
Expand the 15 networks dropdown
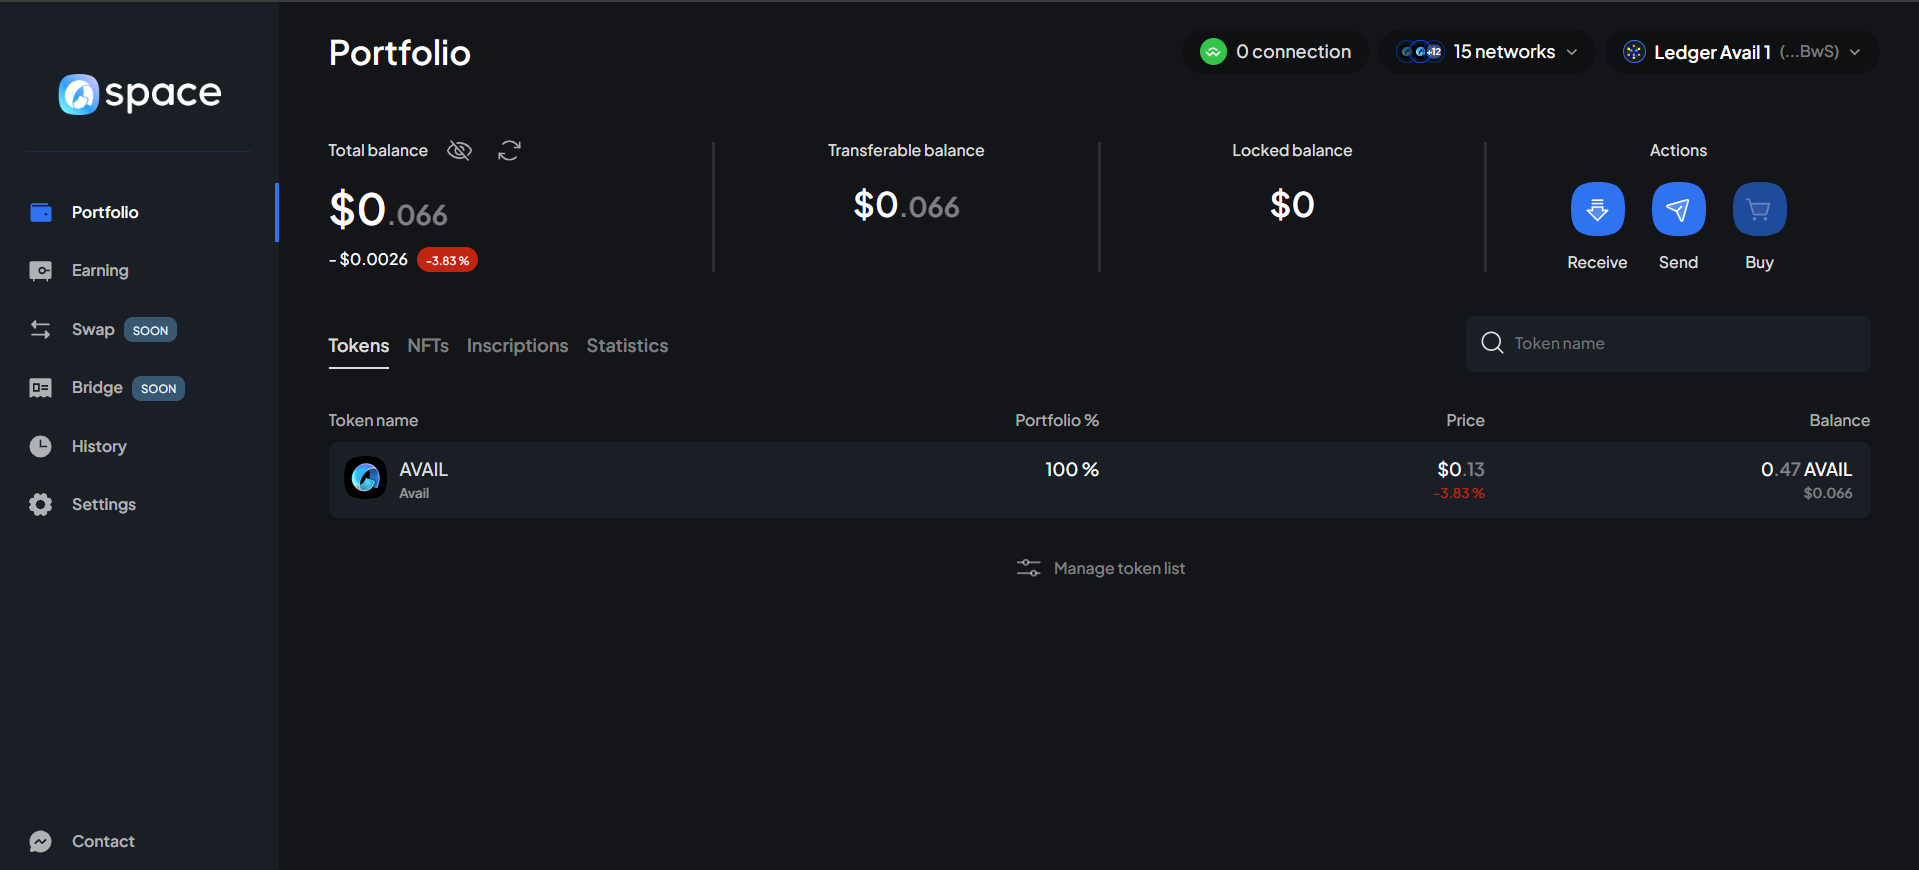pos(1486,52)
